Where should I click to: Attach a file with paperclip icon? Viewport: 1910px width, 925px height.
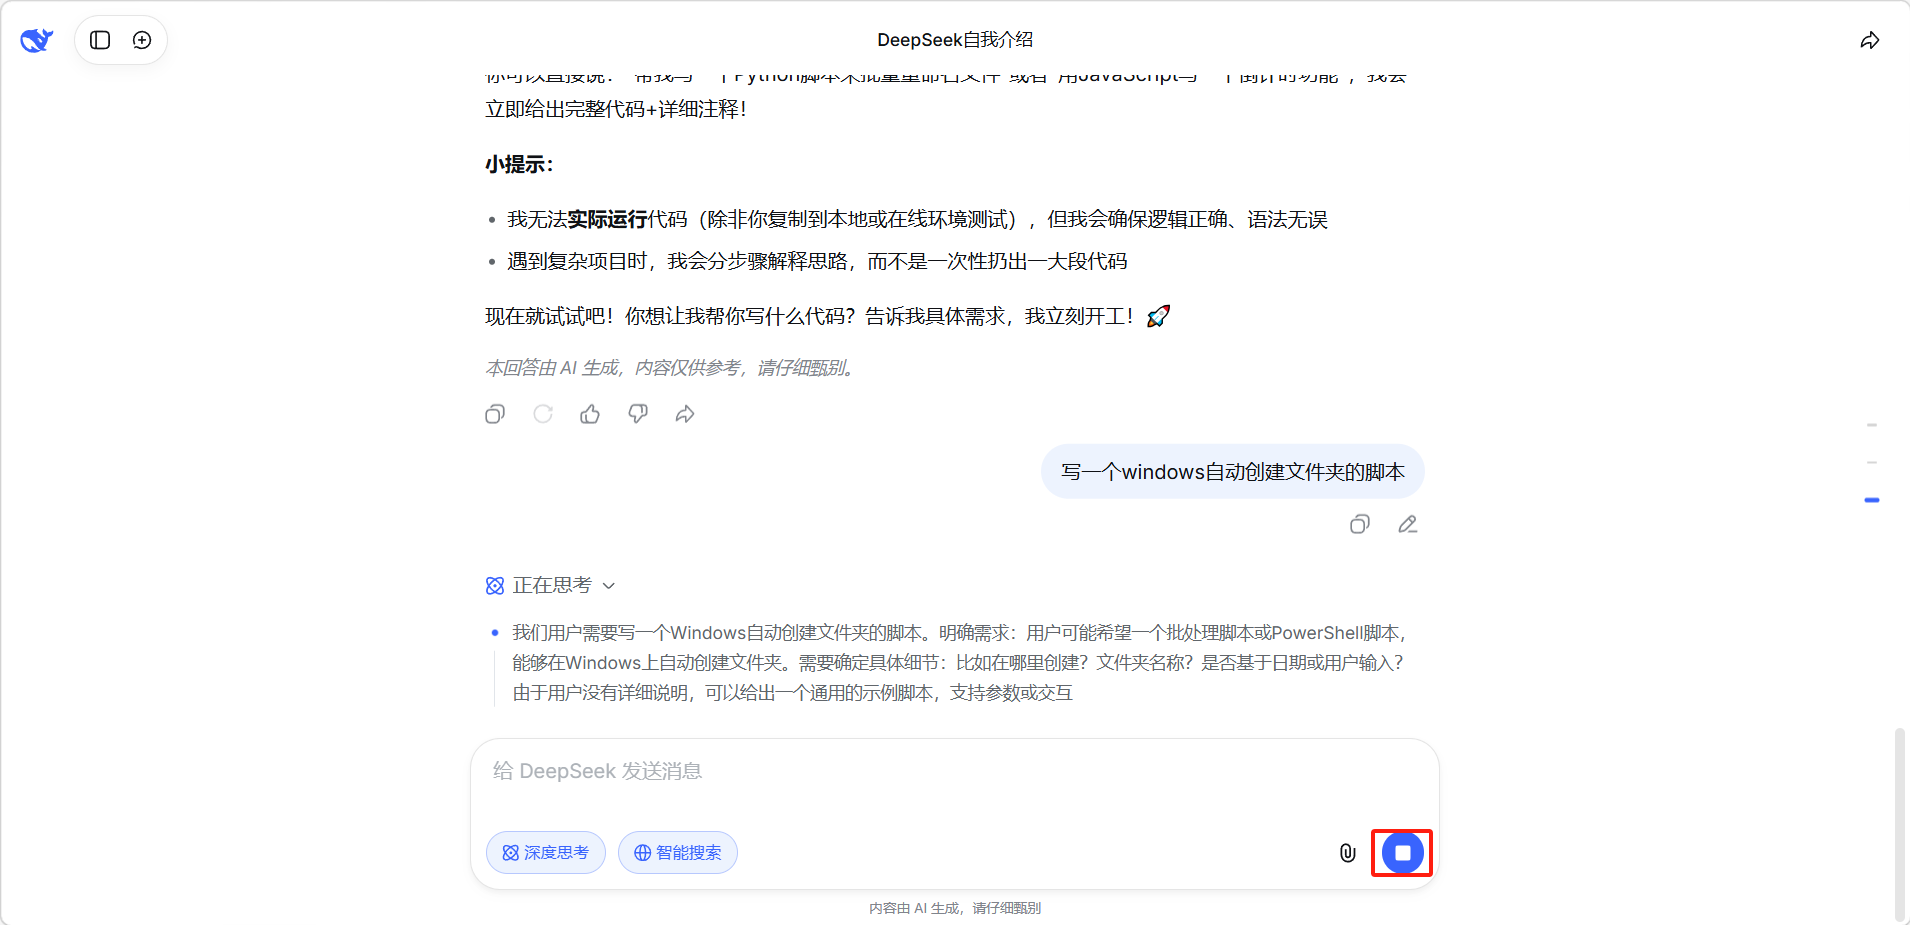1347,853
